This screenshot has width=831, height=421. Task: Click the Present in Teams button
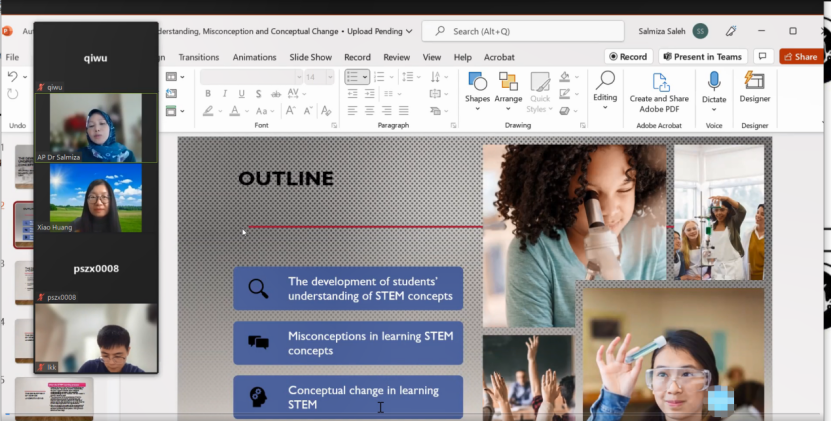coord(702,57)
